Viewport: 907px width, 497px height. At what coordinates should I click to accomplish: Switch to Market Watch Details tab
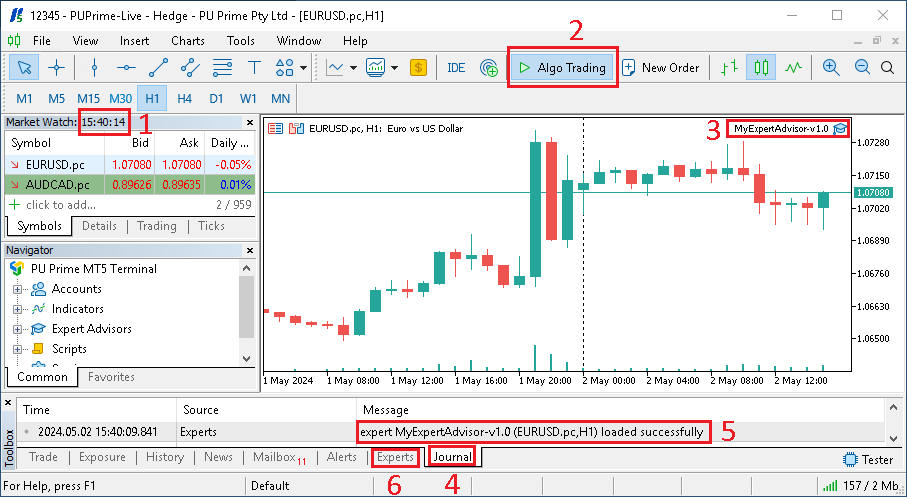pos(99,226)
